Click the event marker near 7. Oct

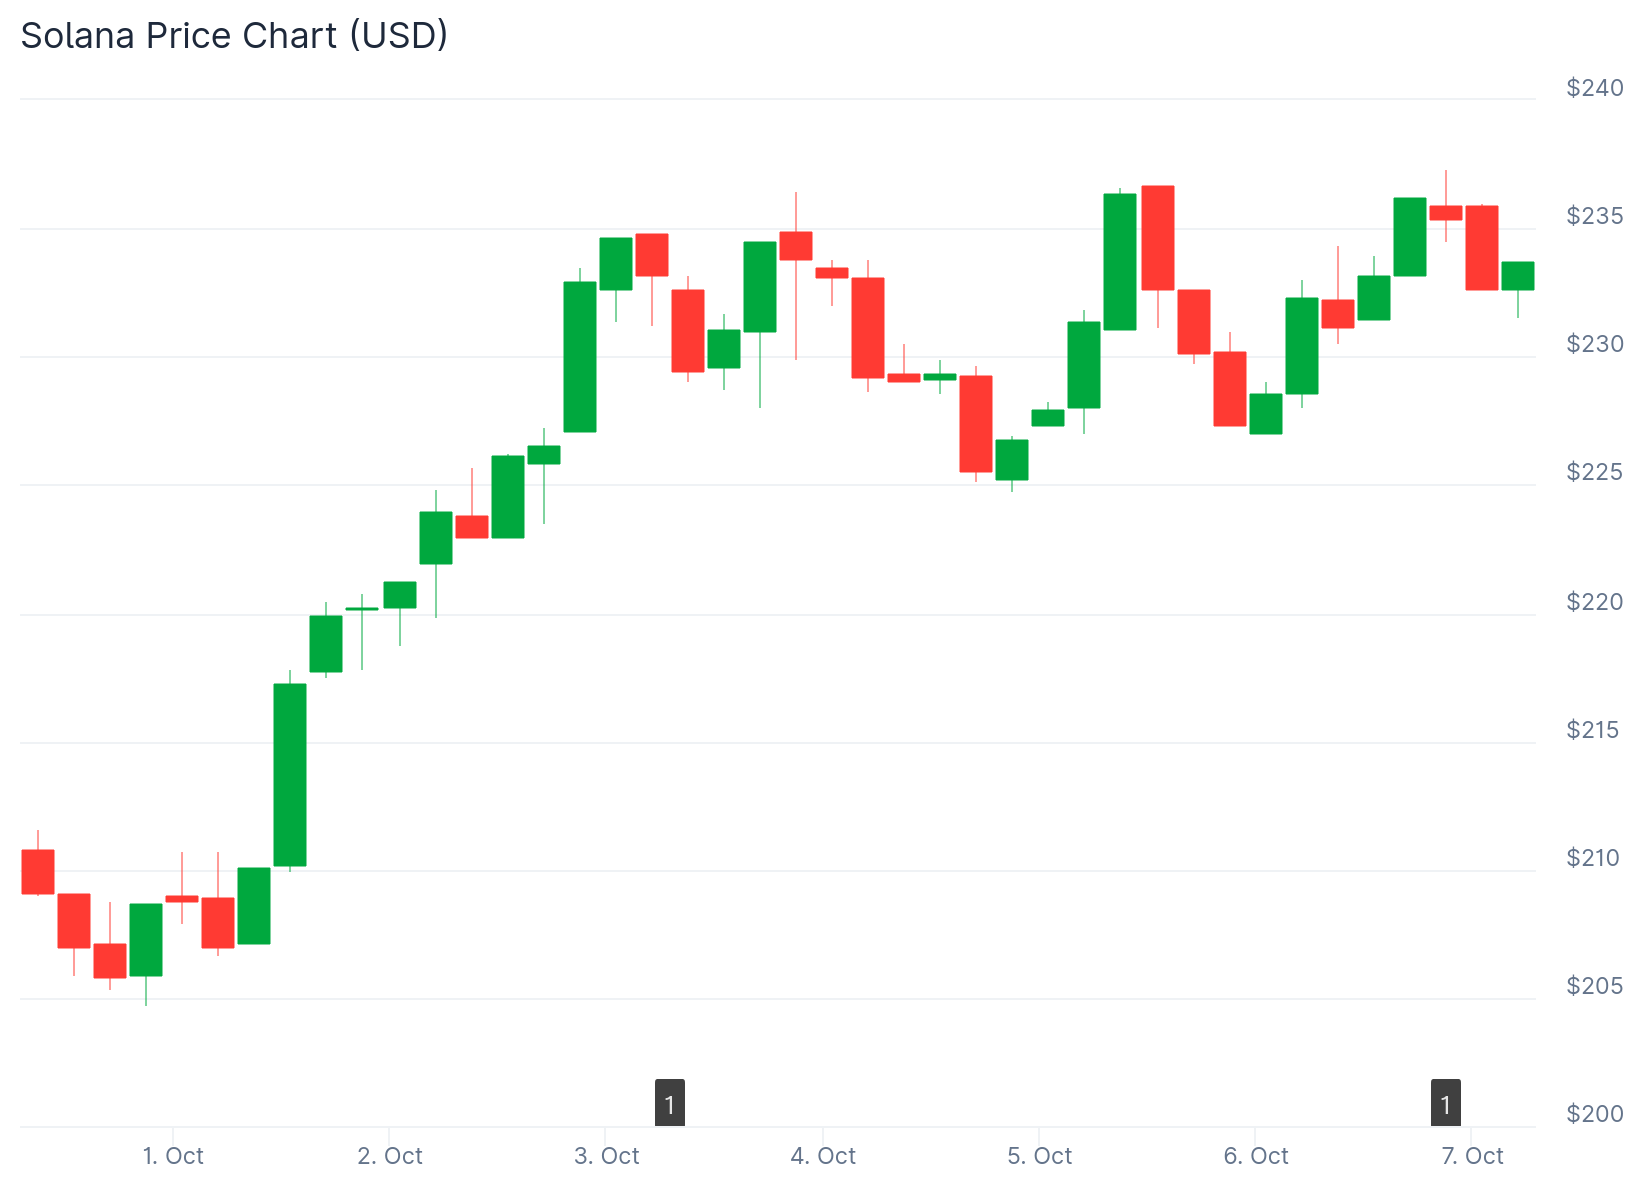1445,1103
